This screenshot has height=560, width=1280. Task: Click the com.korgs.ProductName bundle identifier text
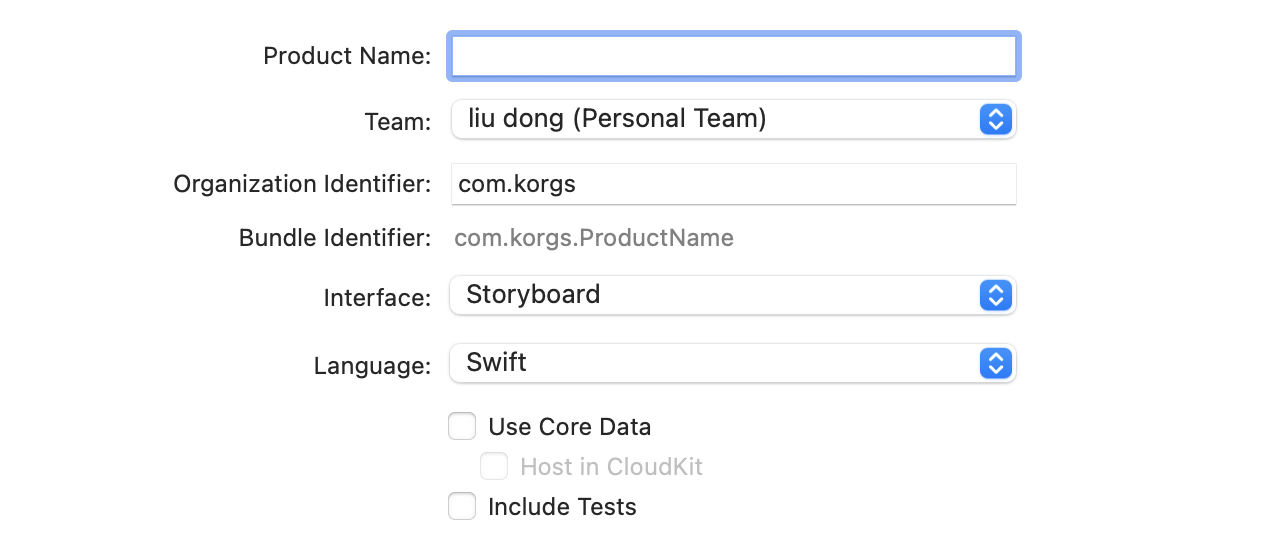(594, 238)
